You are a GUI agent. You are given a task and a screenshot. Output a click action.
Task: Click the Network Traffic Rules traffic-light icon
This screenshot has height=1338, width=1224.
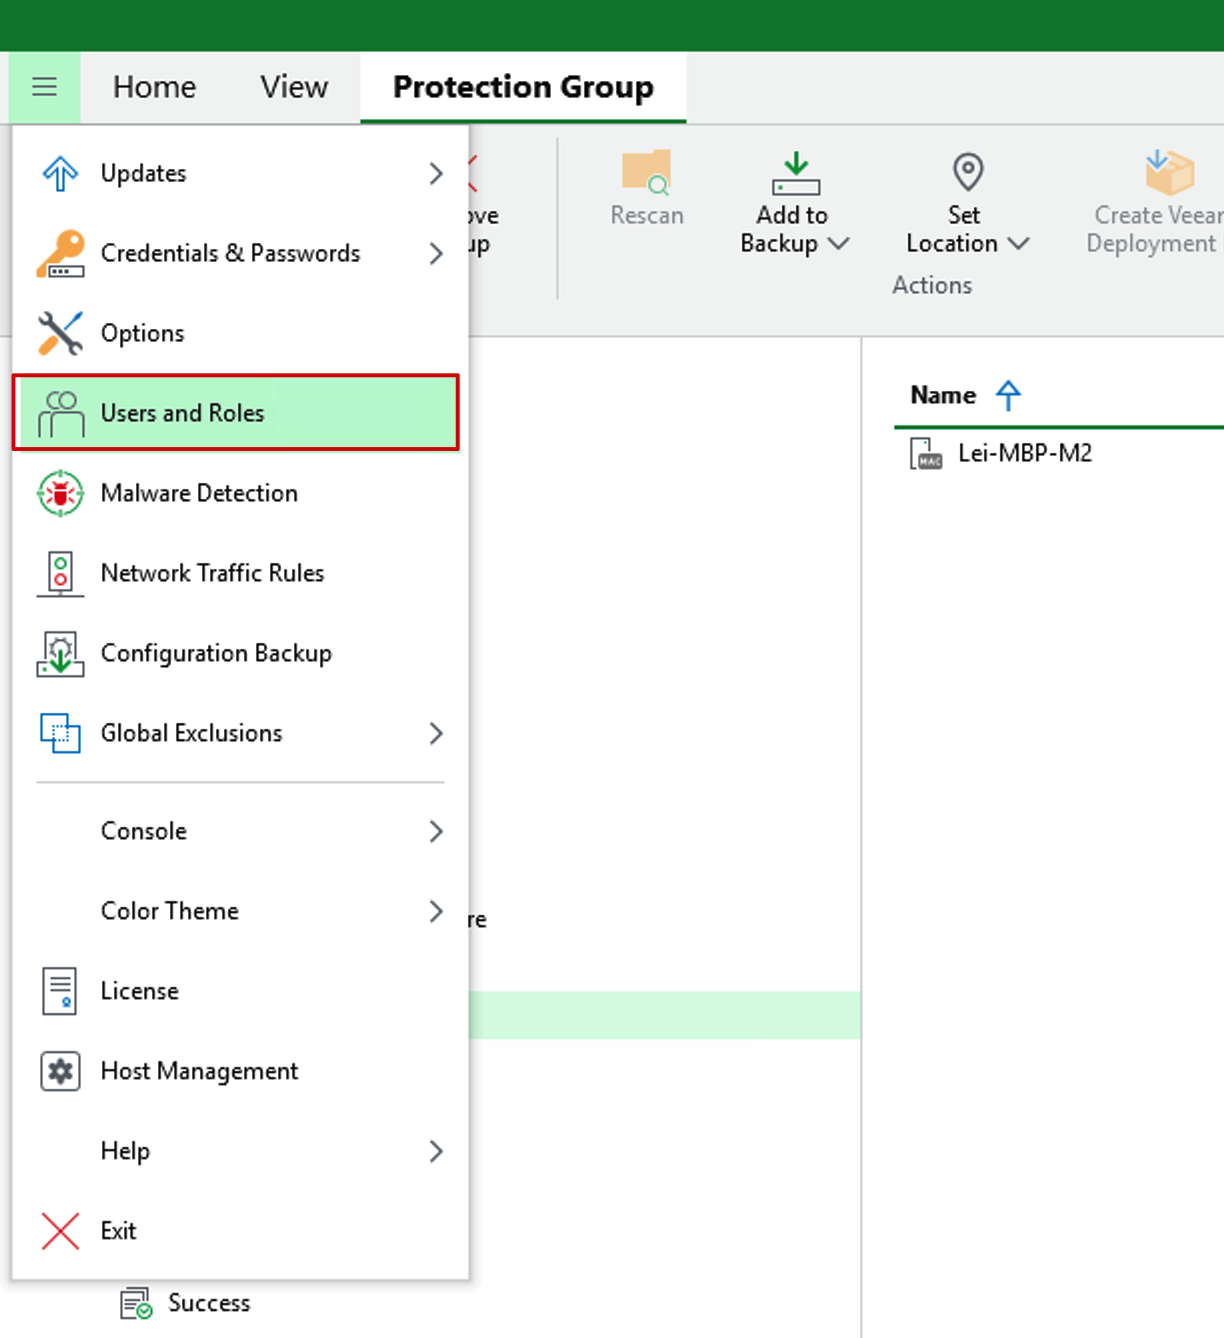coord(60,573)
